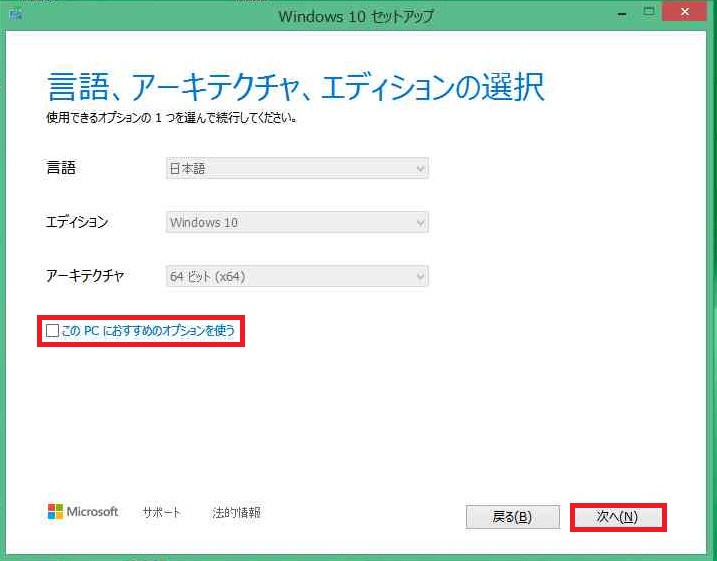
Task: Open the サポート link
Action: pos(161,512)
